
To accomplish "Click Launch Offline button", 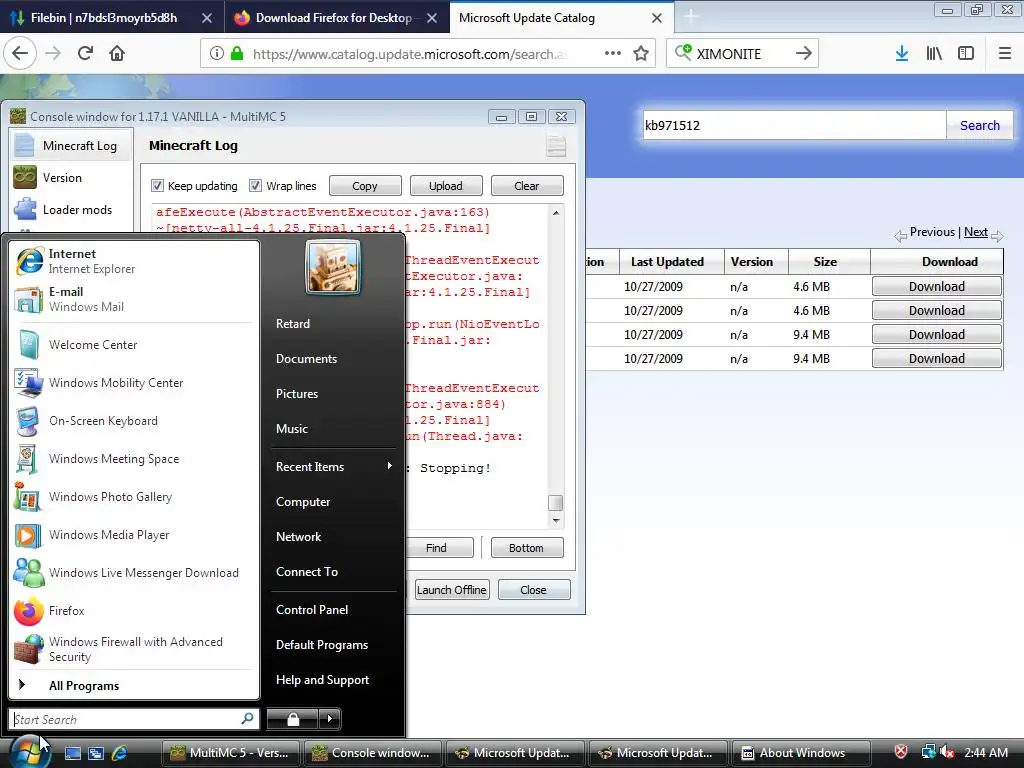I will [x=452, y=590].
